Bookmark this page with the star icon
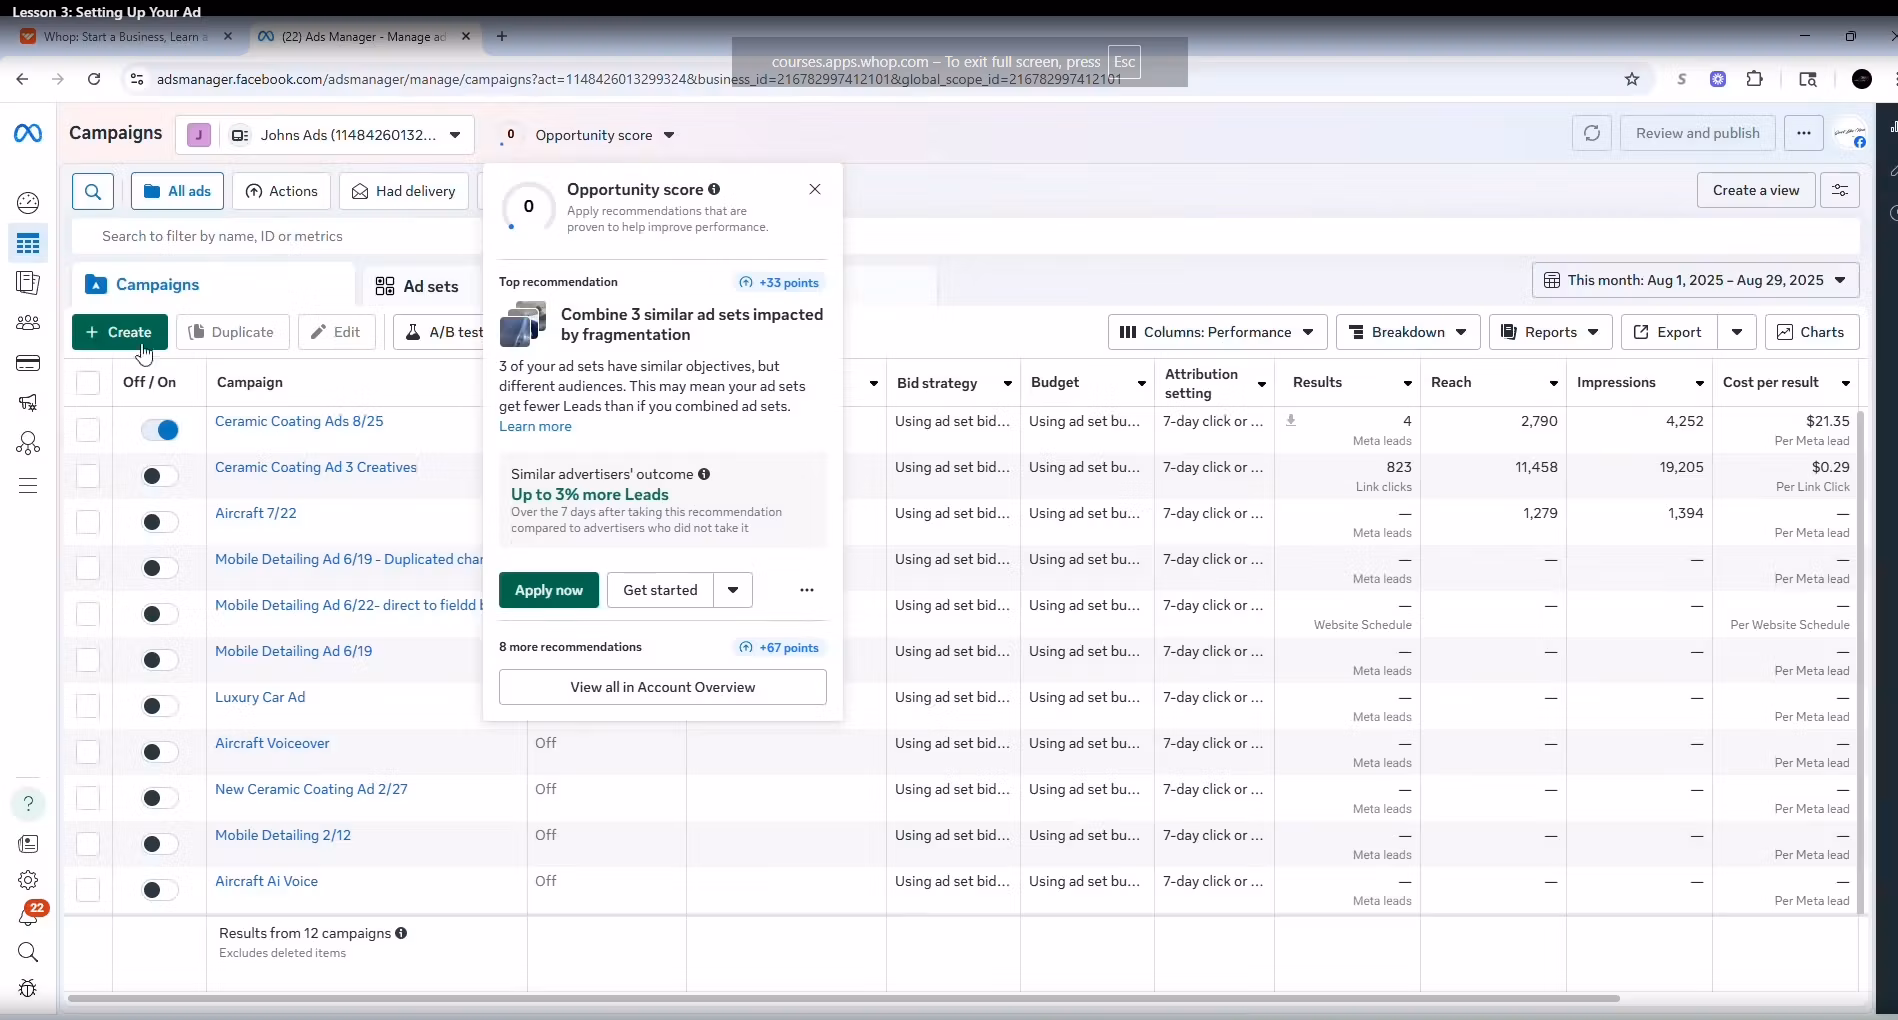Viewport: 1898px width, 1020px height. coord(1632,79)
